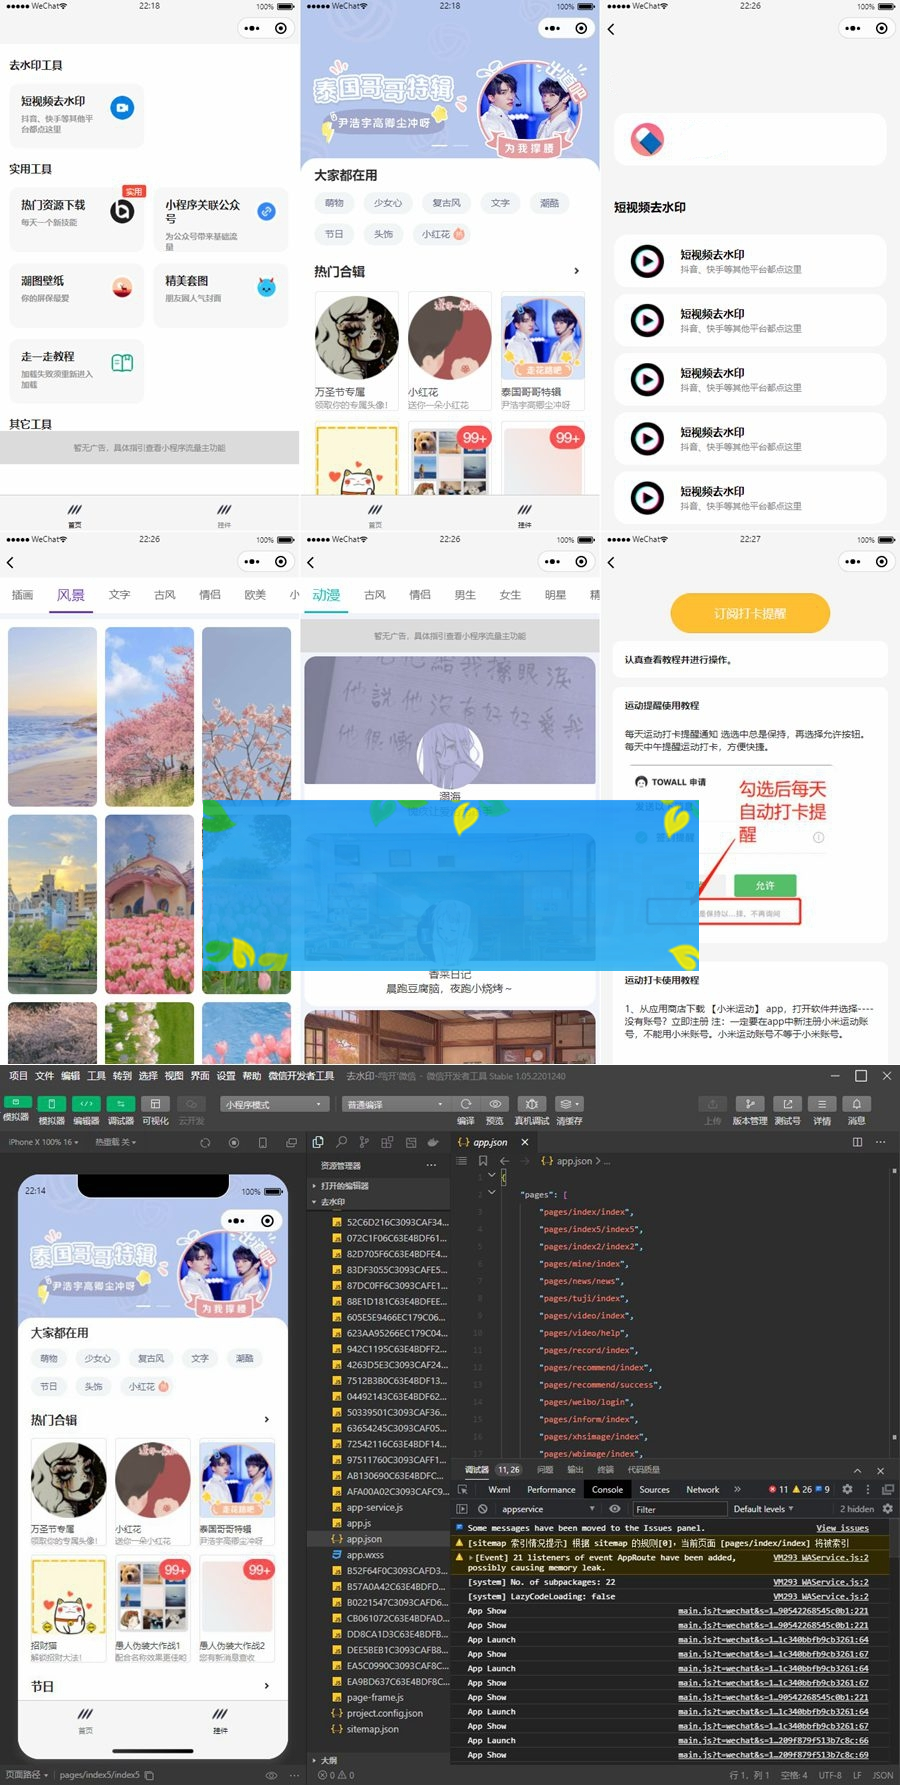This screenshot has width=900, height=1786.
Task: Click the 清缓存 clear cache icon
Action: (569, 1104)
